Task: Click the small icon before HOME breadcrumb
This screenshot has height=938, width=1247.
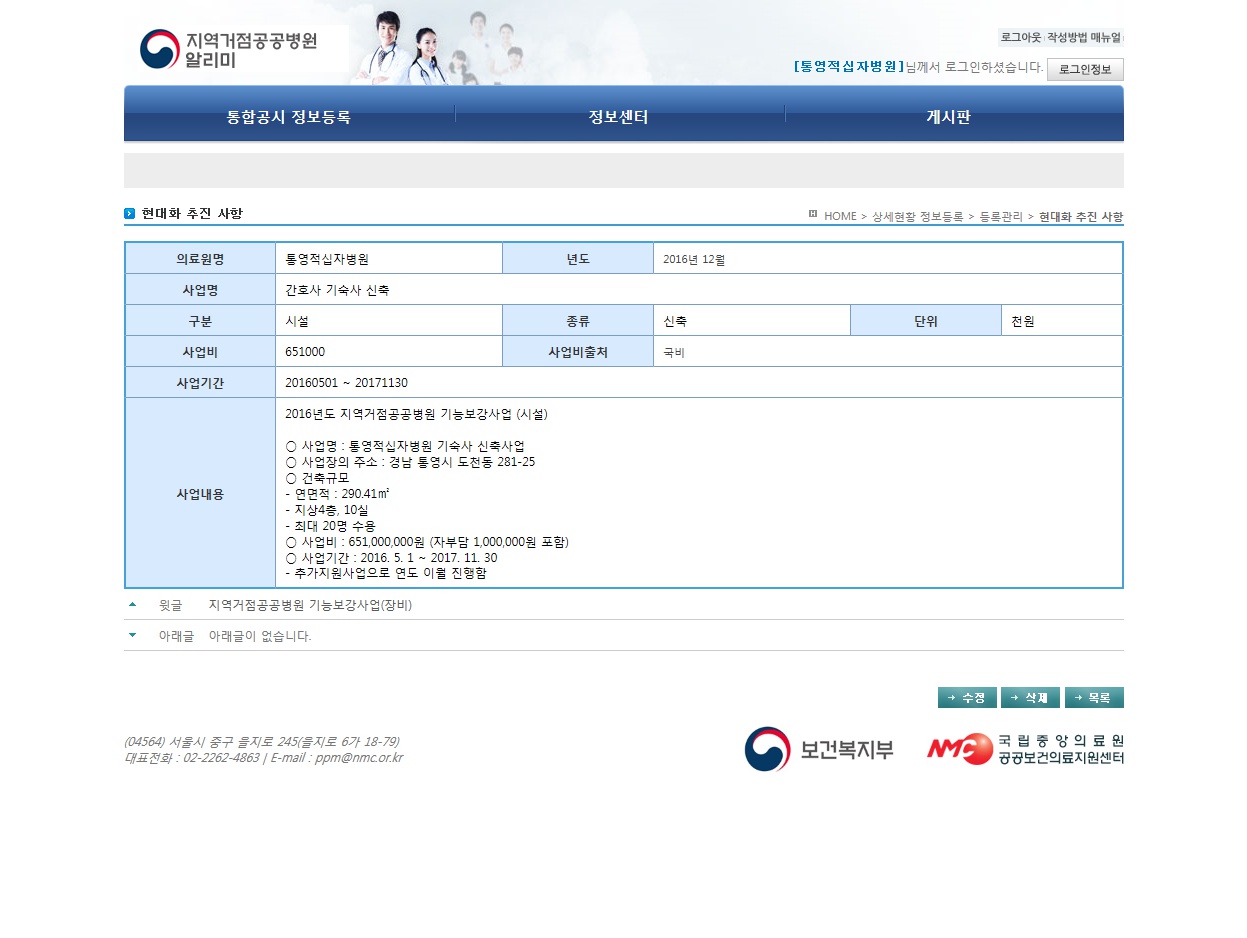Action: tap(813, 214)
